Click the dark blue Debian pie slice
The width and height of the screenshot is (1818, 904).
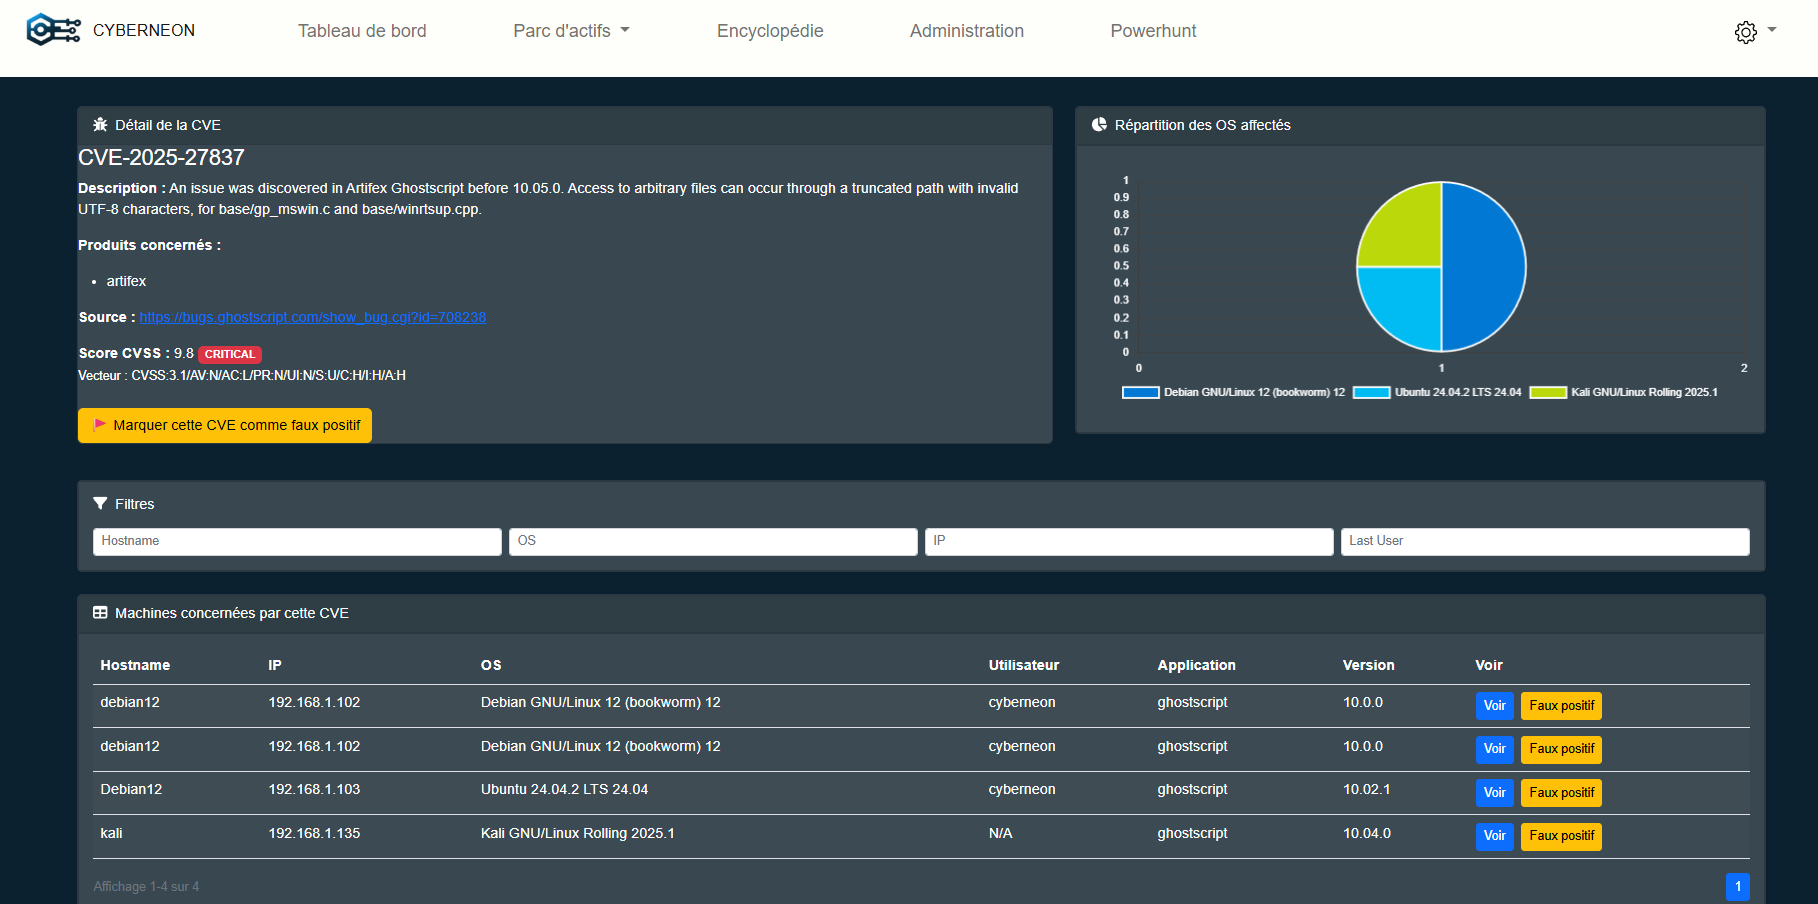point(1485,267)
